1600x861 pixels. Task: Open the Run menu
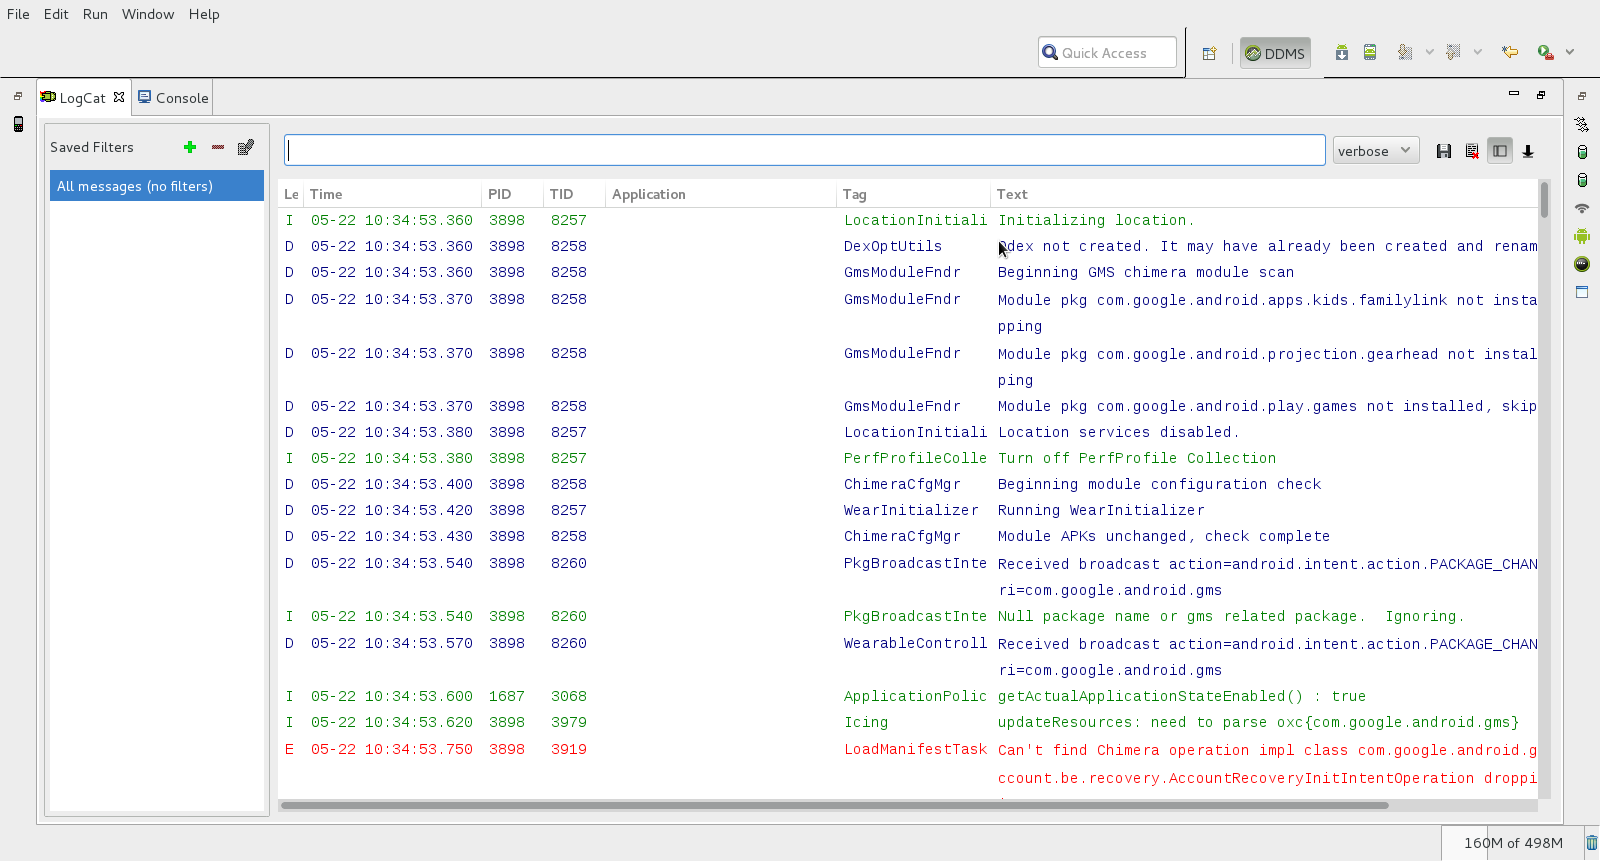(95, 14)
